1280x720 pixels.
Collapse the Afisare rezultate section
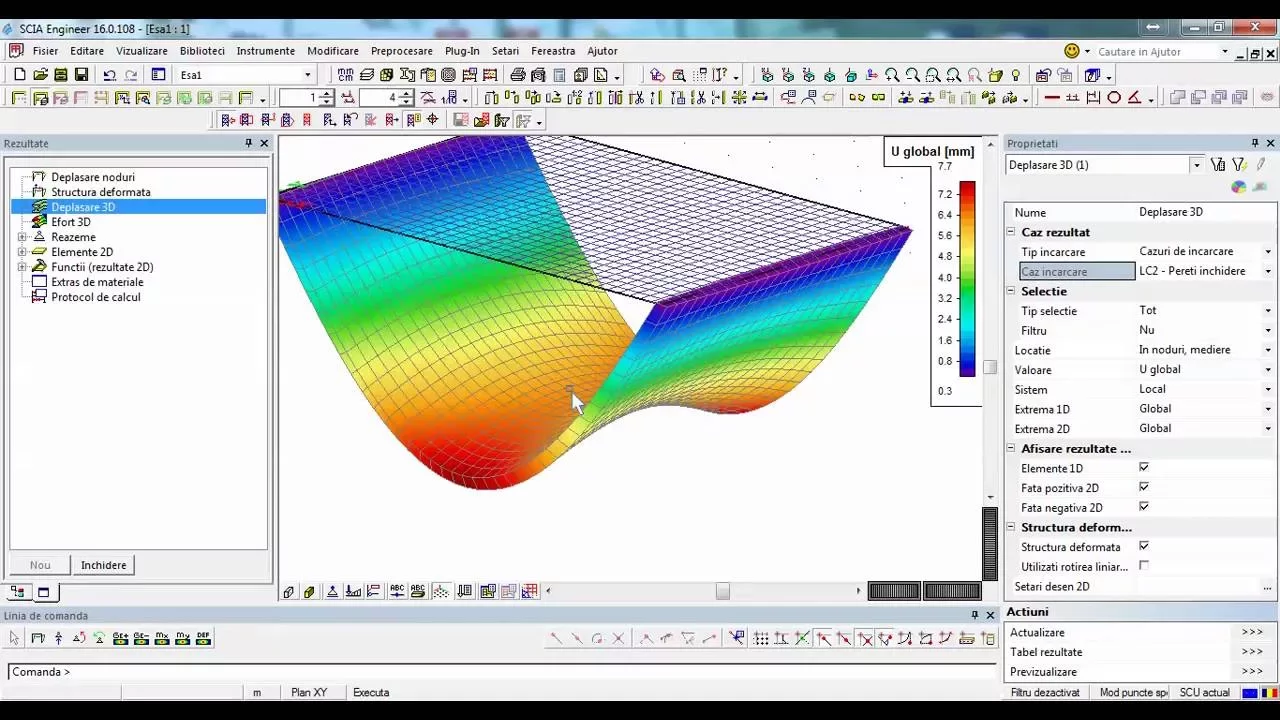1011,449
